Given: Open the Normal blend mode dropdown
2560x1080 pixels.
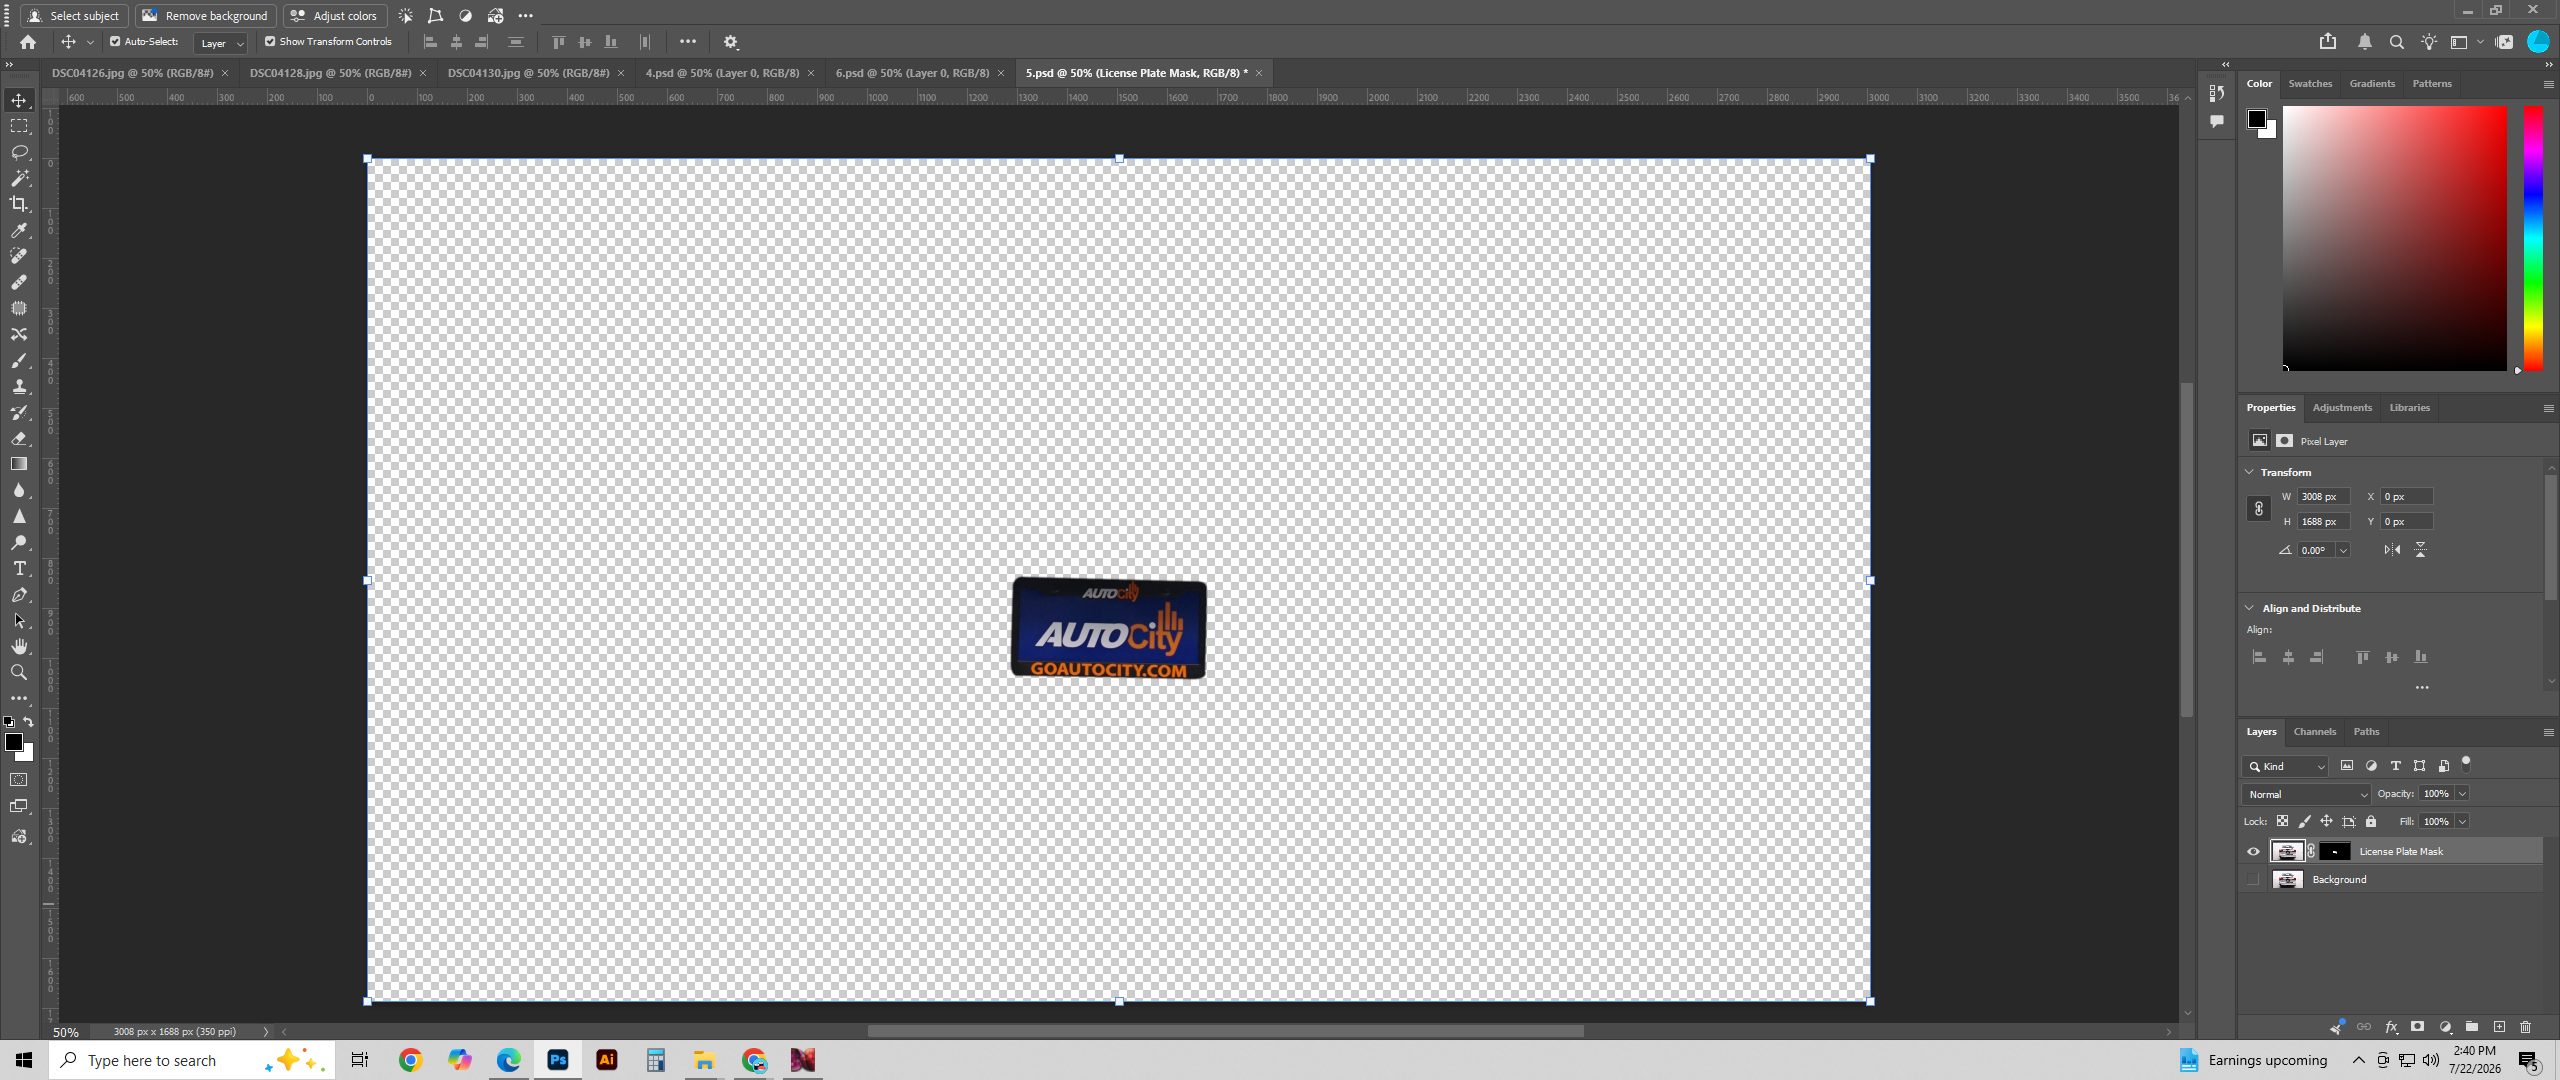Looking at the screenshot, I should pyautogui.click(x=2307, y=794).
